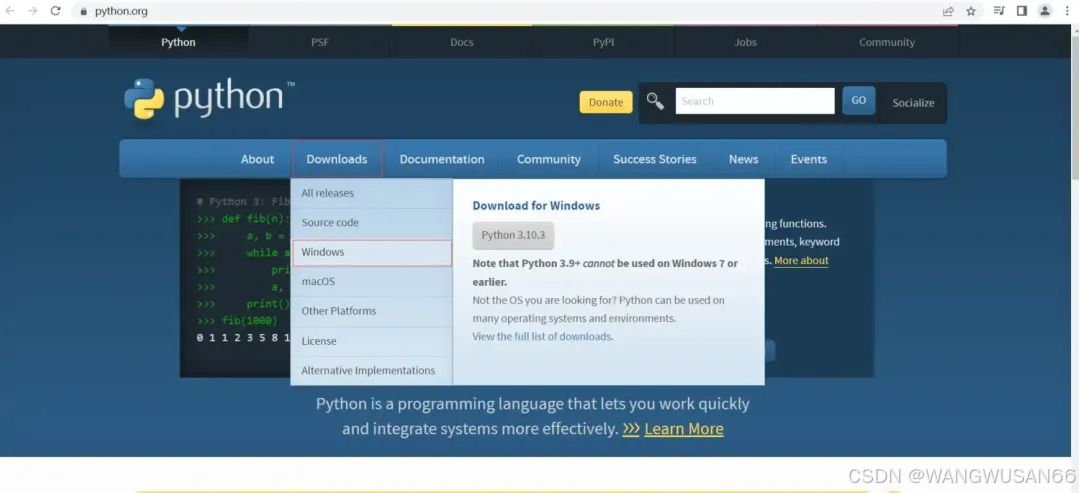Viewport: 1080px width, 493px height.
Task: Open the media control icon in browser toolbar
Action: [999, 11]
